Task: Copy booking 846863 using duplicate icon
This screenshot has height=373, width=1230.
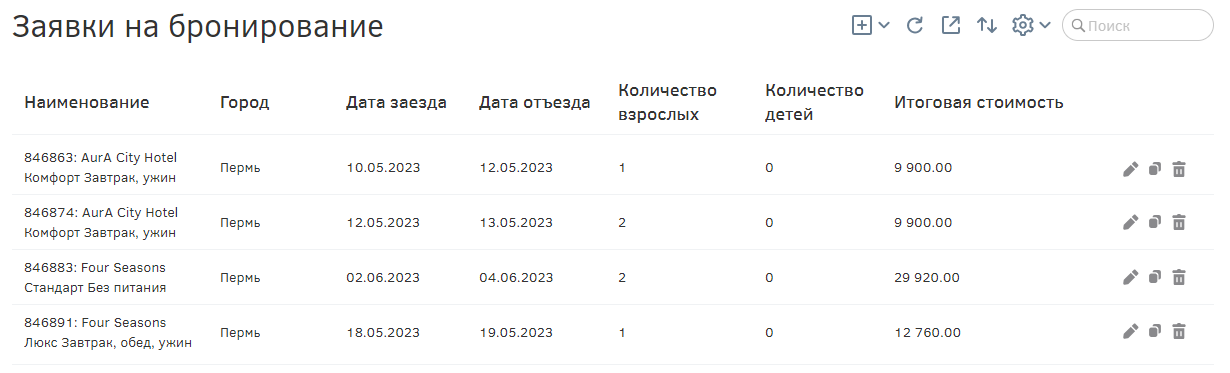Action: pyautogui.click(x=1154, y=169)
